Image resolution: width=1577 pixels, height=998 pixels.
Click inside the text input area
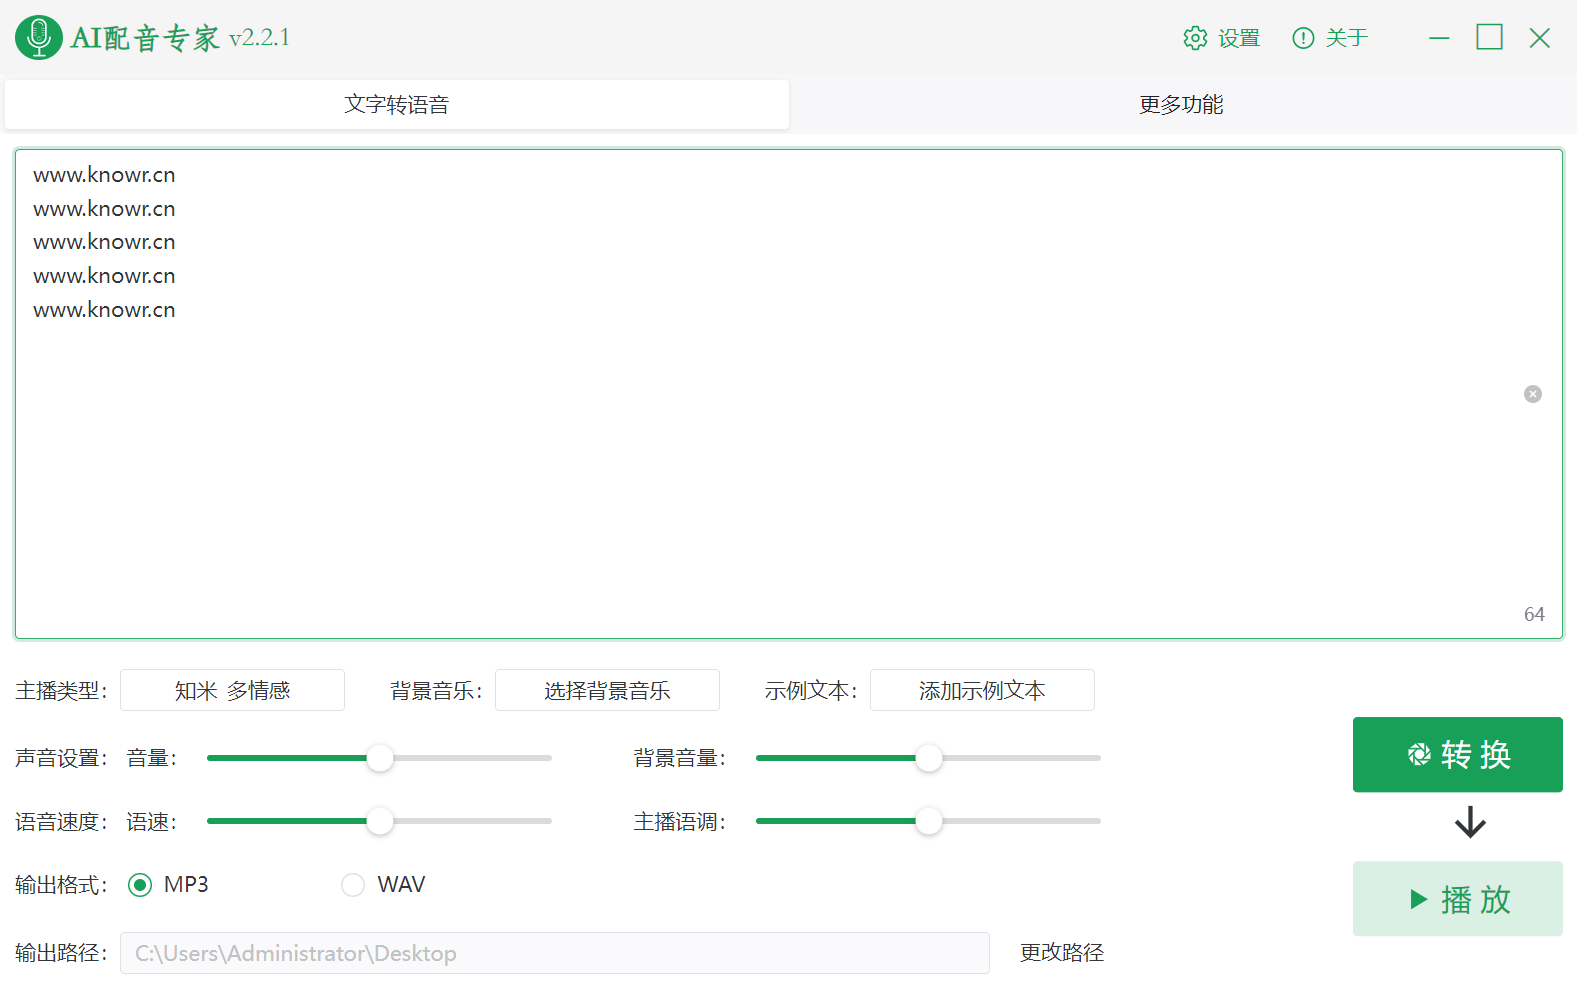tap(788, 394)
